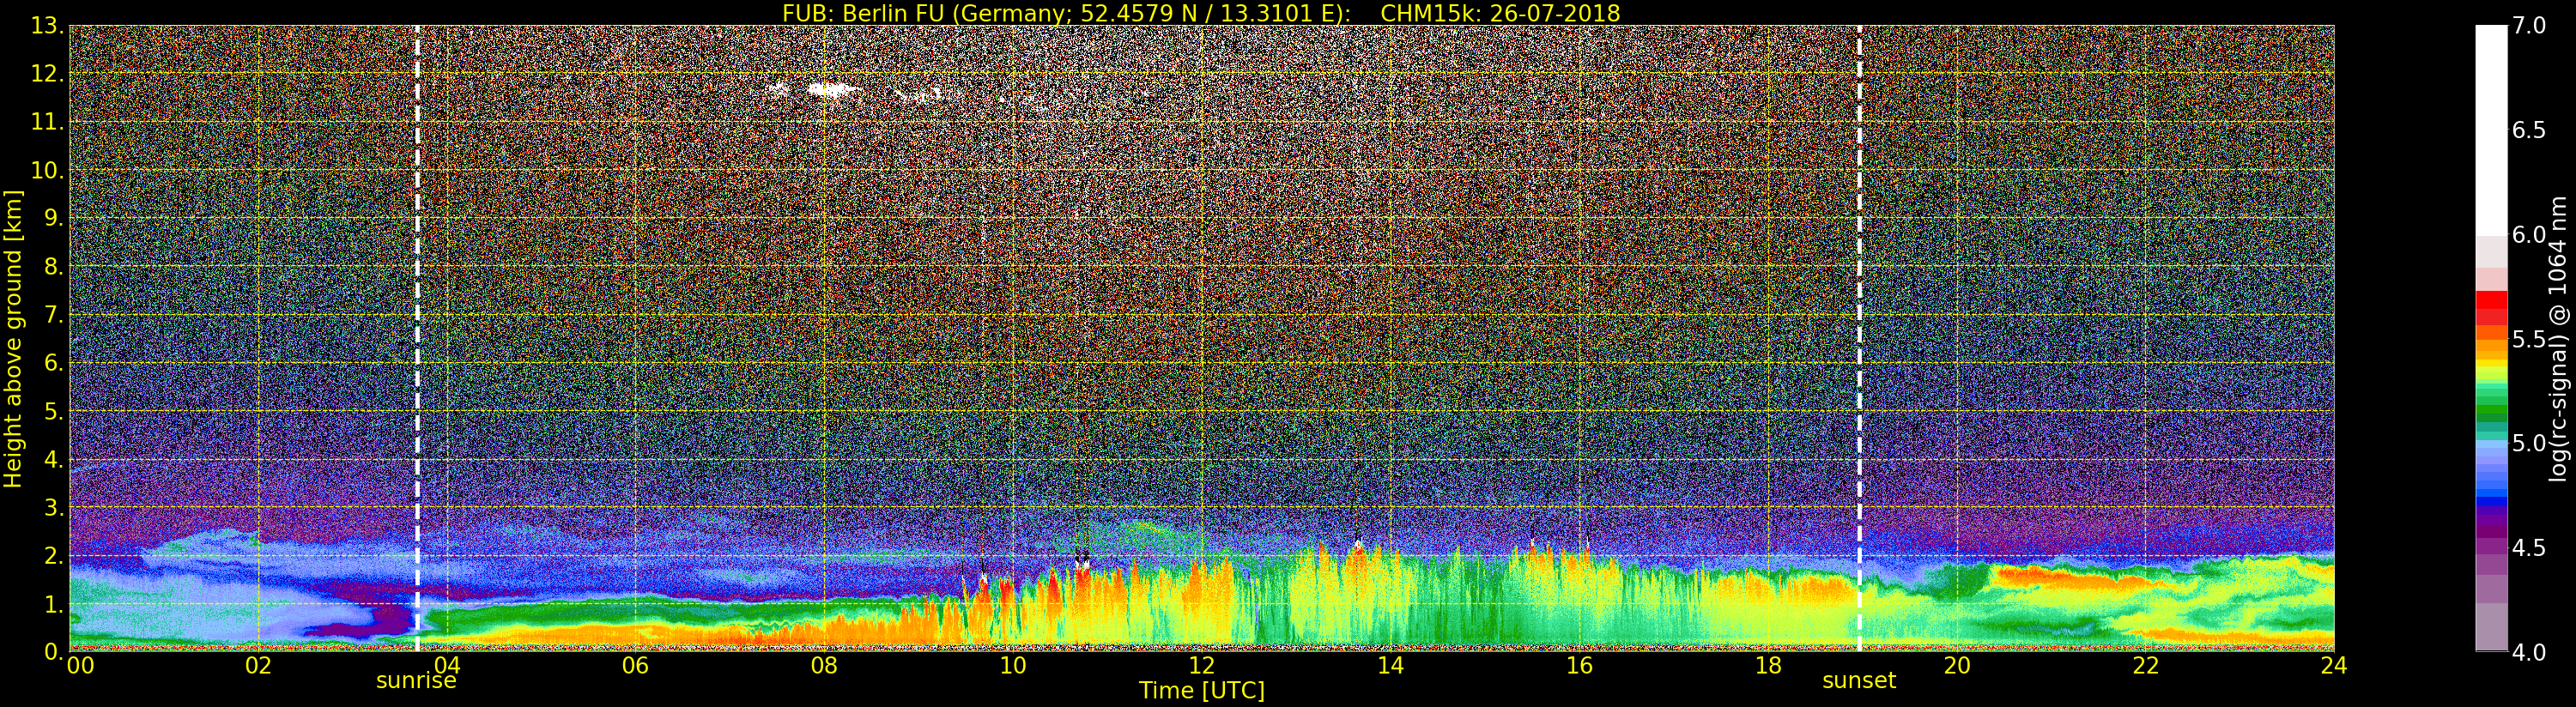
Task: Click the sunrise dashed vertical marker line
Action: pyautogui.click(x=417, y=338)
